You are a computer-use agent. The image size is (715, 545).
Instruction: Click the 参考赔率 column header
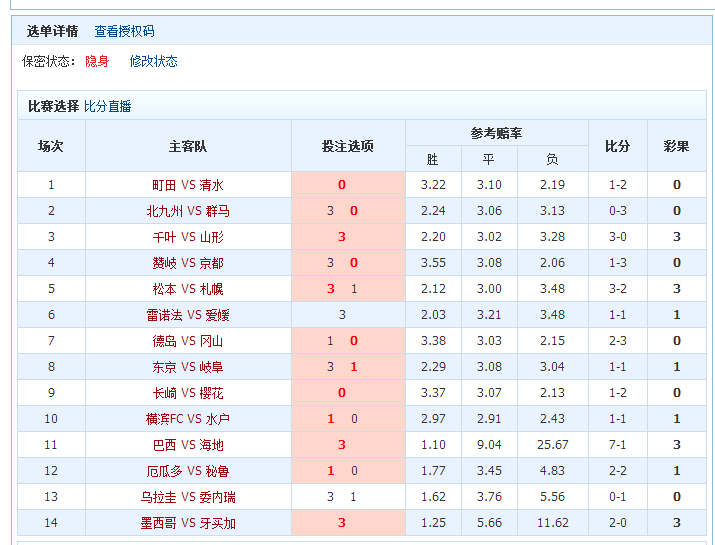(496, 133)
